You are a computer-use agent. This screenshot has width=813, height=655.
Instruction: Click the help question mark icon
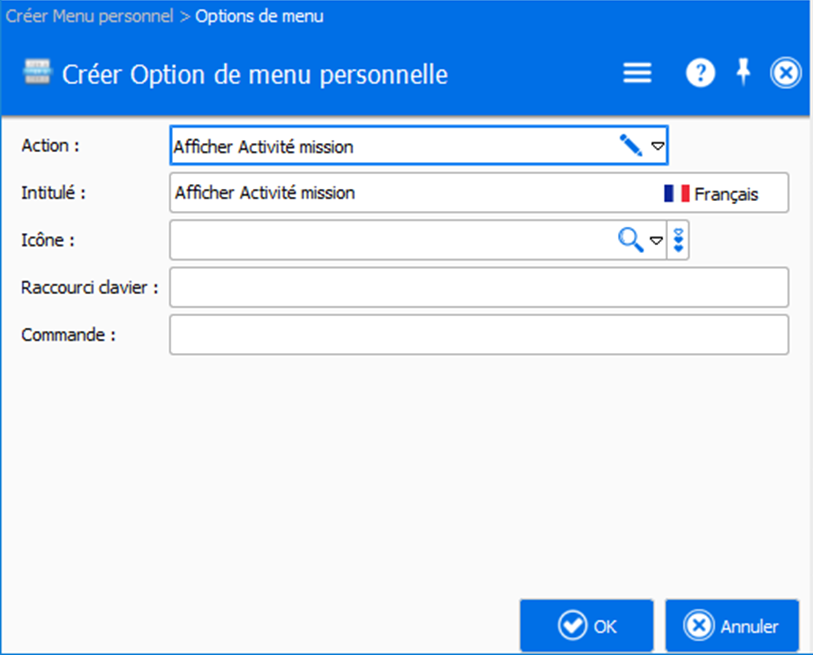[x=700, y=74]
